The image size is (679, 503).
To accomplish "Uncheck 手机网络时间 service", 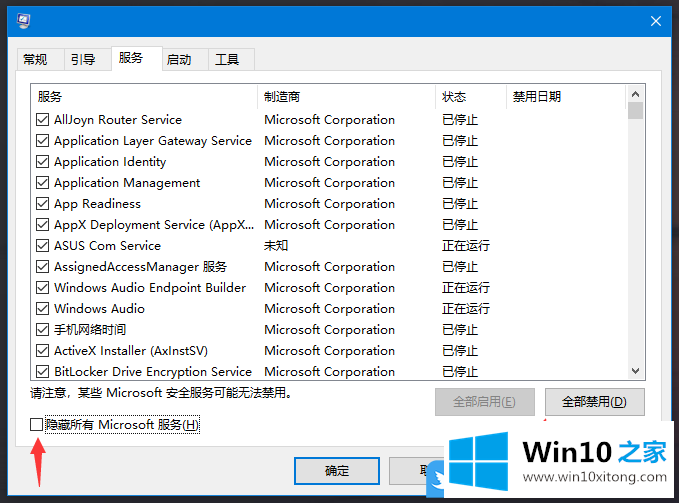I will click(x=42, y=329).
